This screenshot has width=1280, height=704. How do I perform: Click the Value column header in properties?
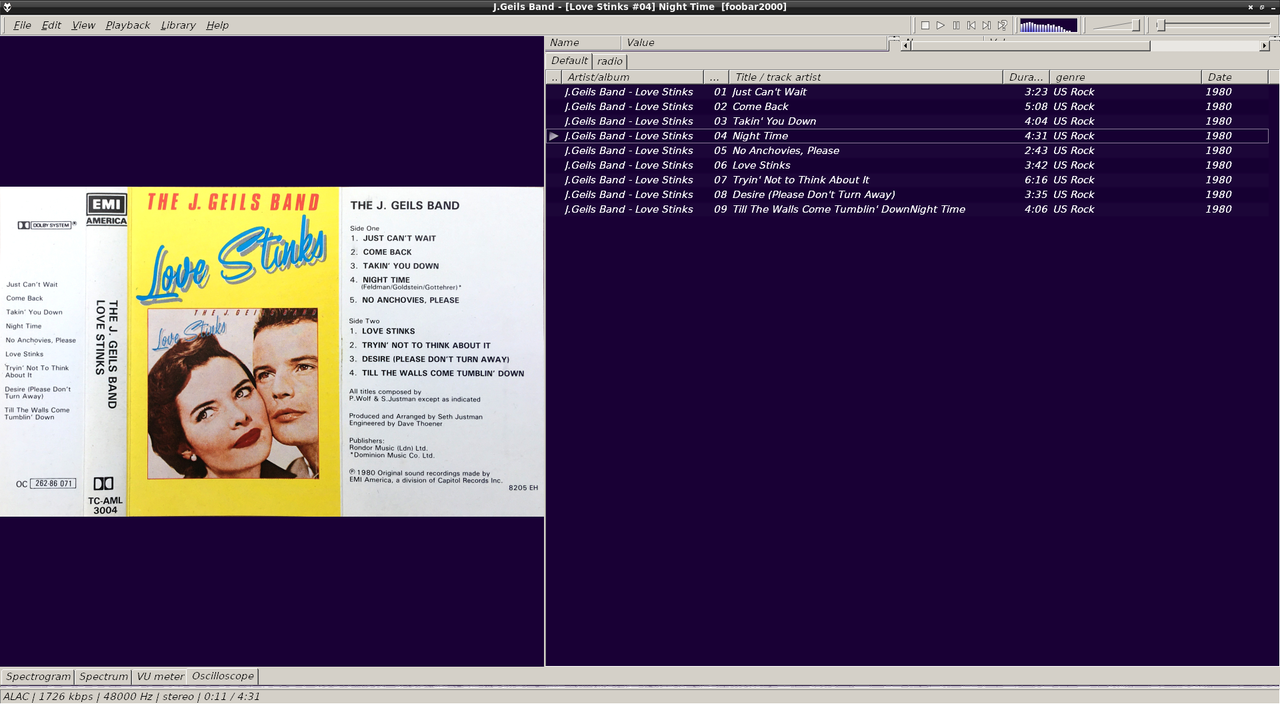pyautogui.click(x=755, y=42)
